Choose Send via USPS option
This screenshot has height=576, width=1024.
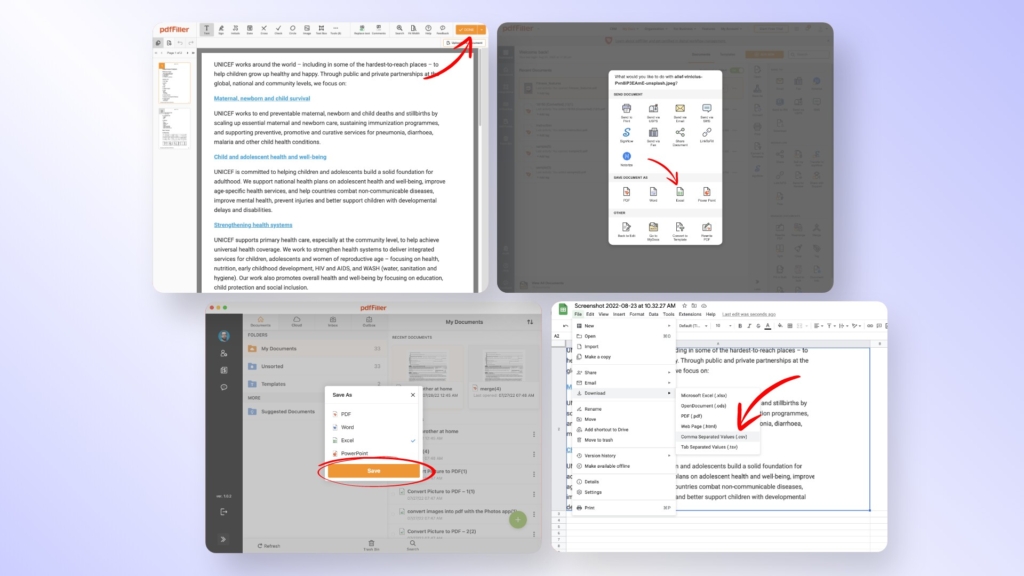(x=653, y=112)
